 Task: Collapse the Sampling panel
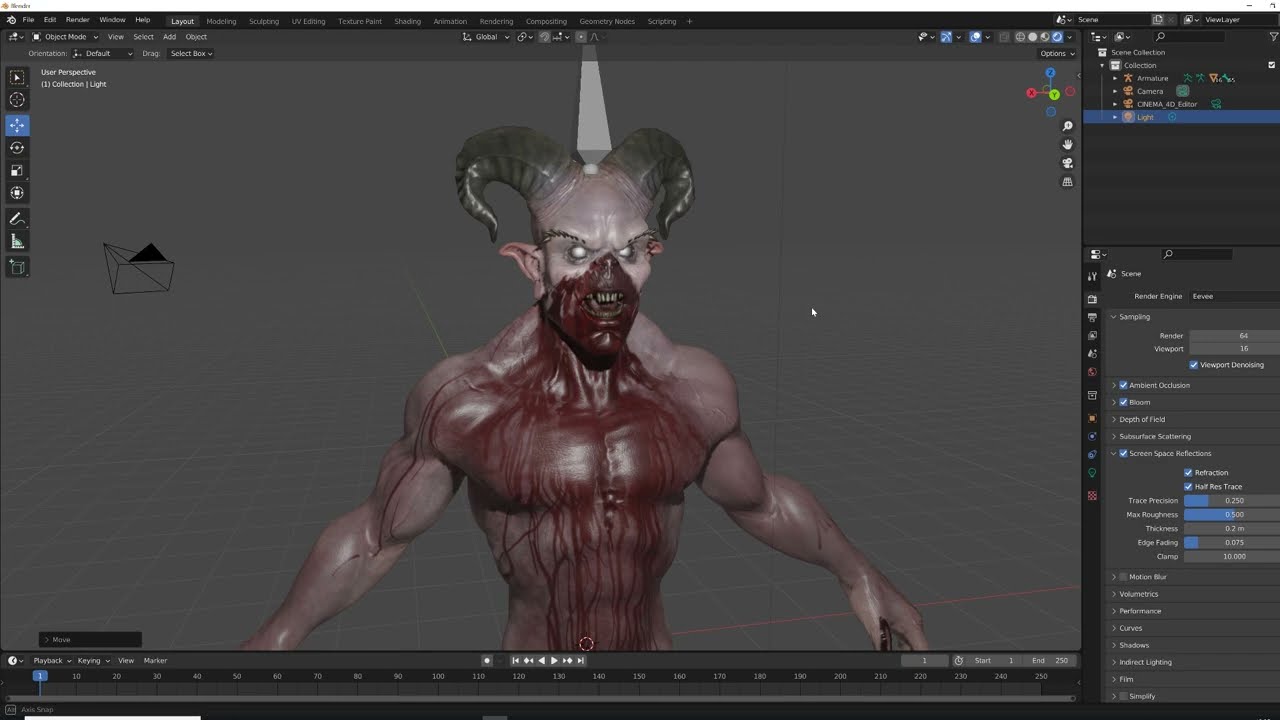pos(1114,317)
